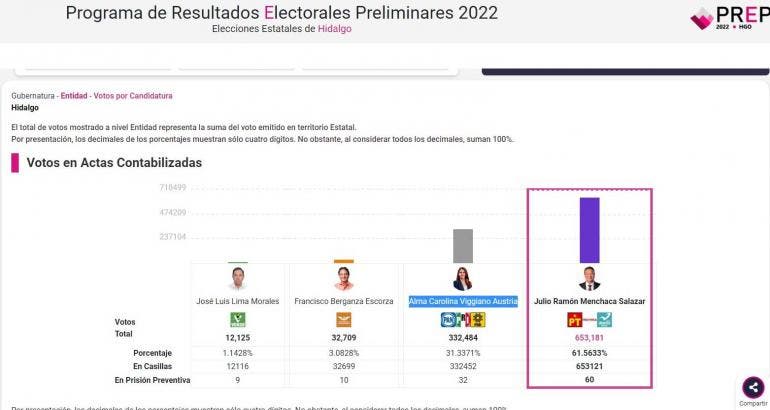Click Votos por Candidatura breadcrumb link
Viewport: 770px width, 410px height.
133,96
